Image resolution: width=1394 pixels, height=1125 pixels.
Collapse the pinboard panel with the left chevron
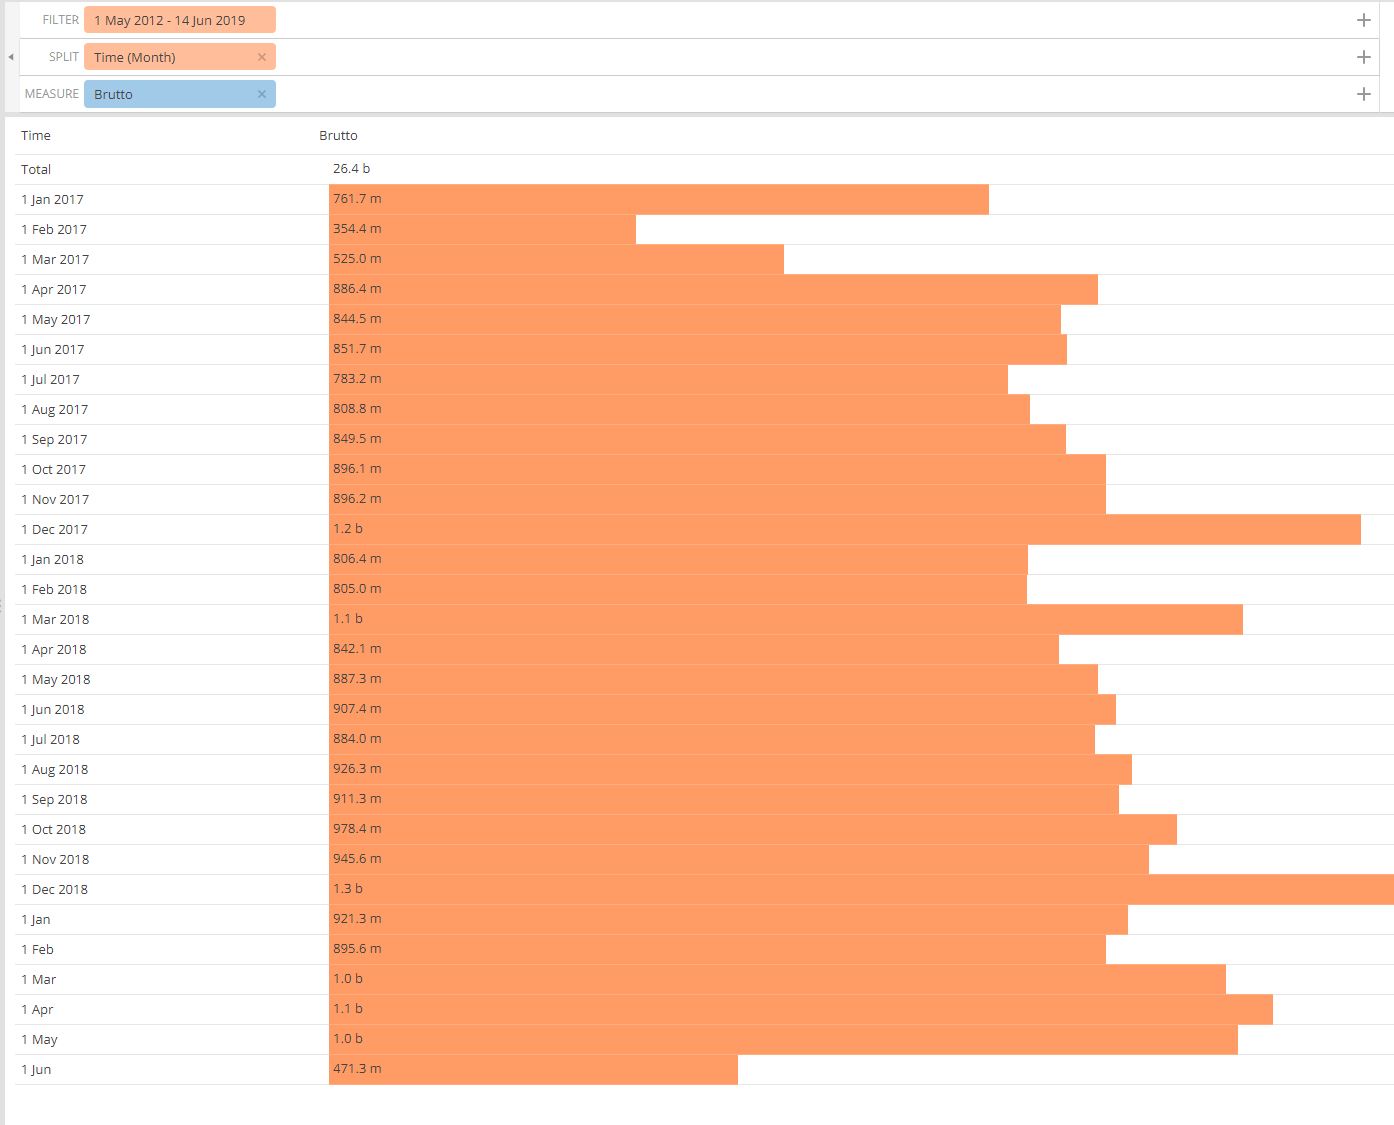(x=9, y=57)
